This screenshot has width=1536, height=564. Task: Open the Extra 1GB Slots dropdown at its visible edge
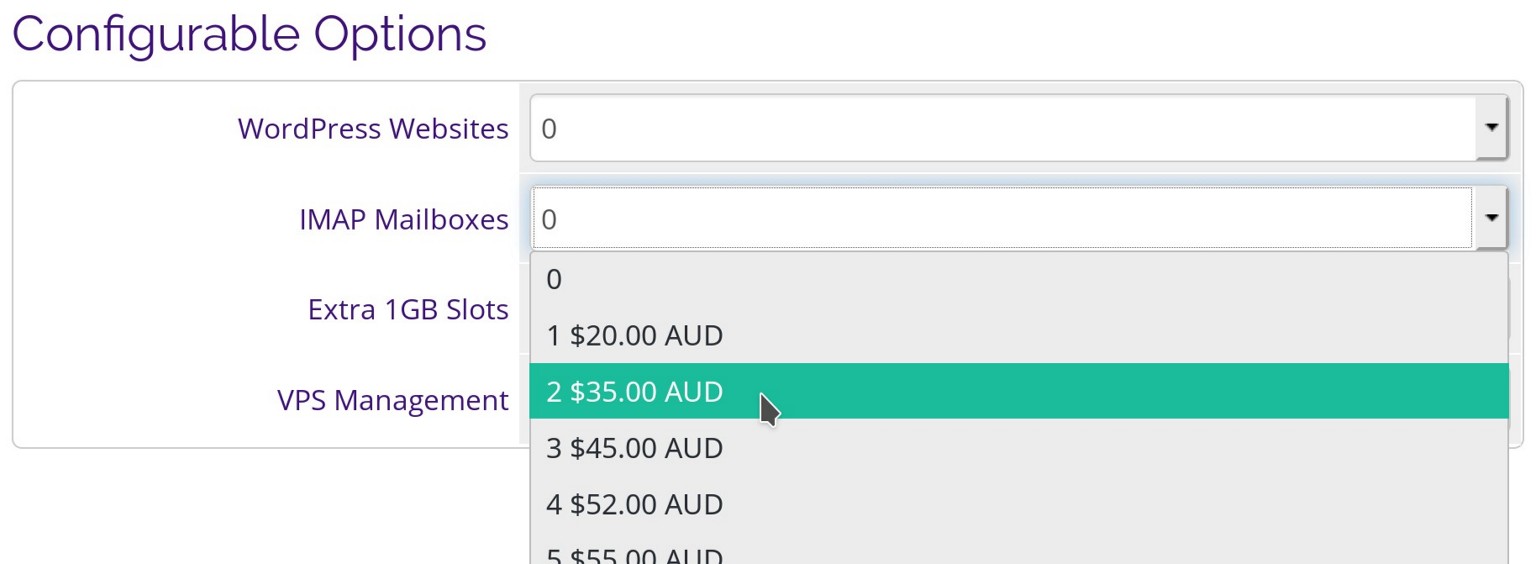coord(1513,309)
